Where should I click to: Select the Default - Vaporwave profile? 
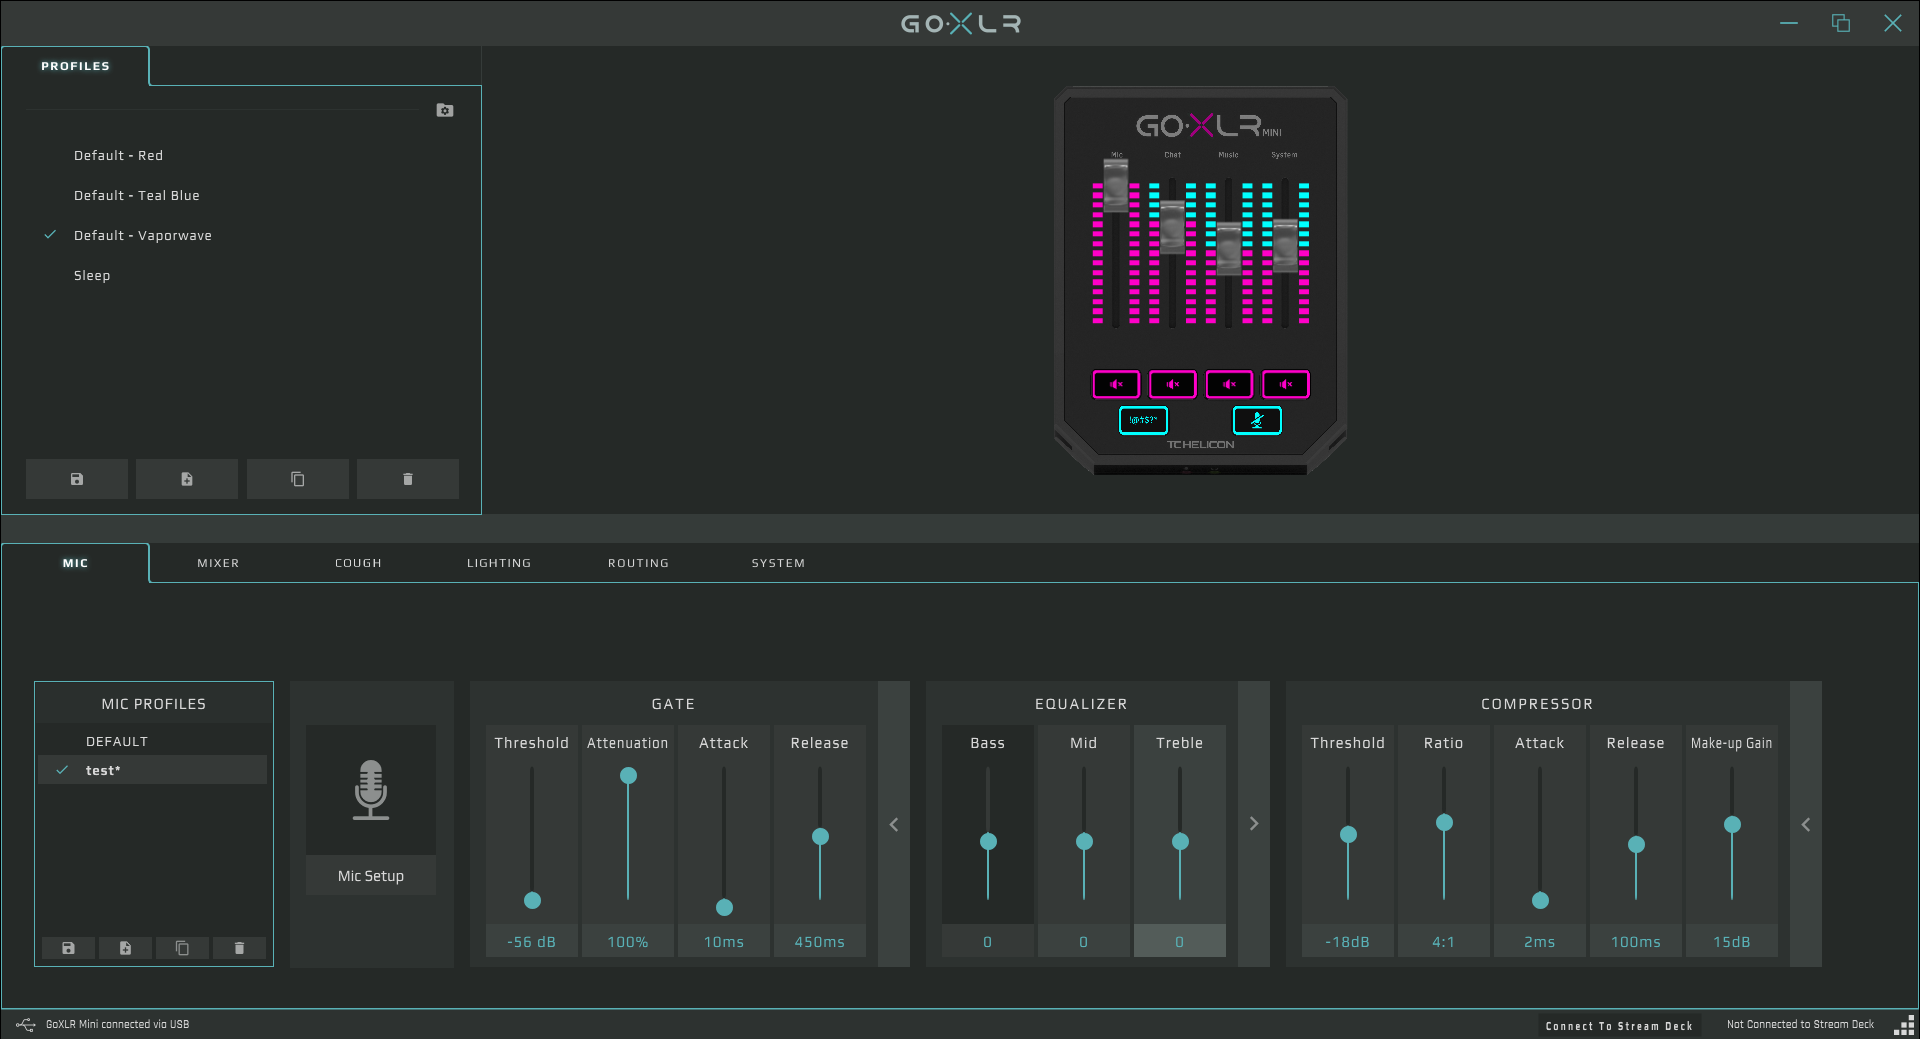(x=143, y=235)
